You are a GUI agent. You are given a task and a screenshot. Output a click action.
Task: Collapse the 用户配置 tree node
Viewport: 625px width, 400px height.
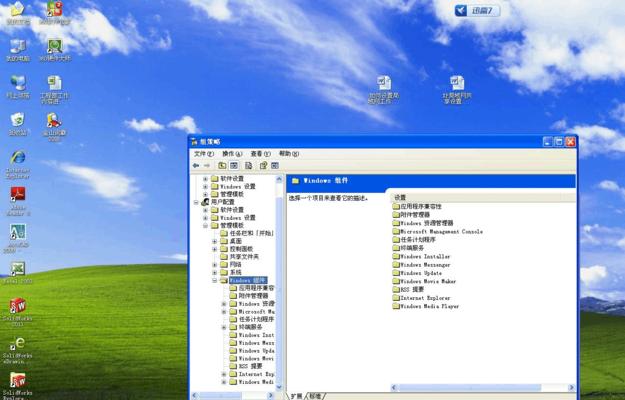click(196, 202)
